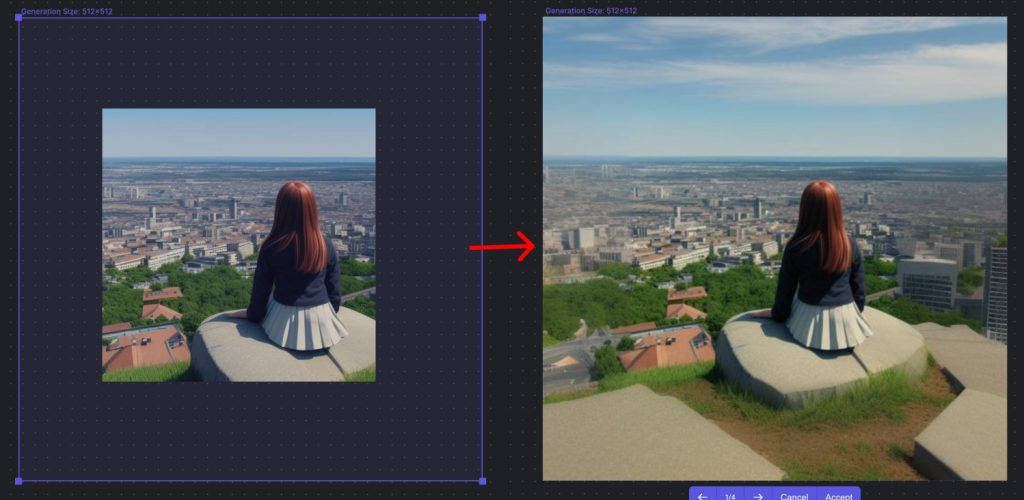Click the 1/4 result counter

(730, 495)
